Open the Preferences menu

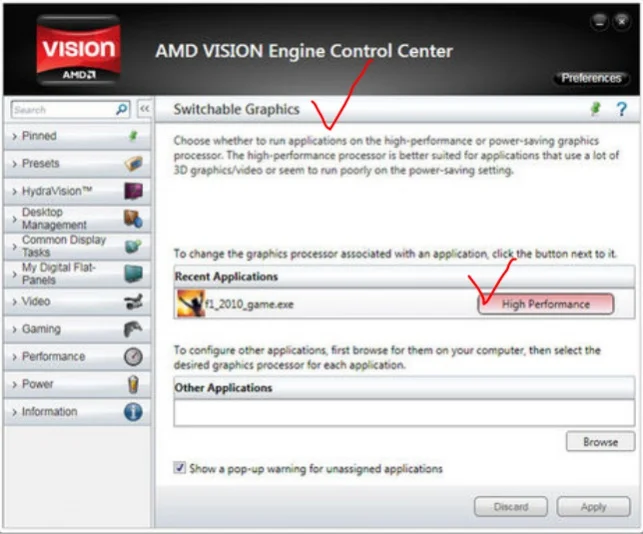click(590, 78)
